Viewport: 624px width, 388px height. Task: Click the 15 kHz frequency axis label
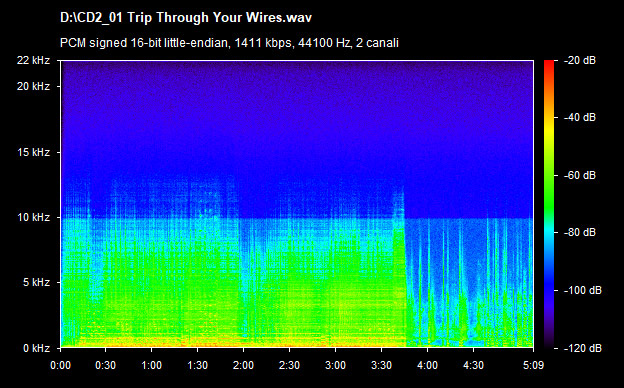[33, 152]
